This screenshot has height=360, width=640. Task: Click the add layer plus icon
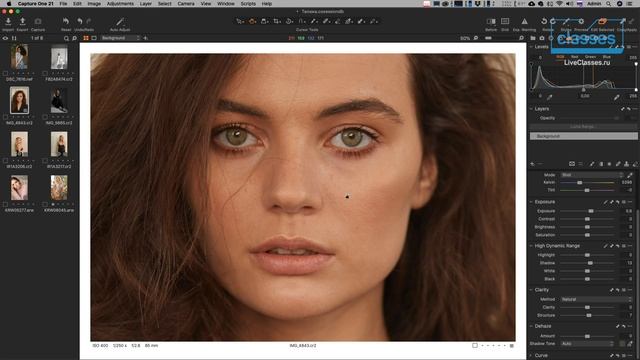(532, 164)
